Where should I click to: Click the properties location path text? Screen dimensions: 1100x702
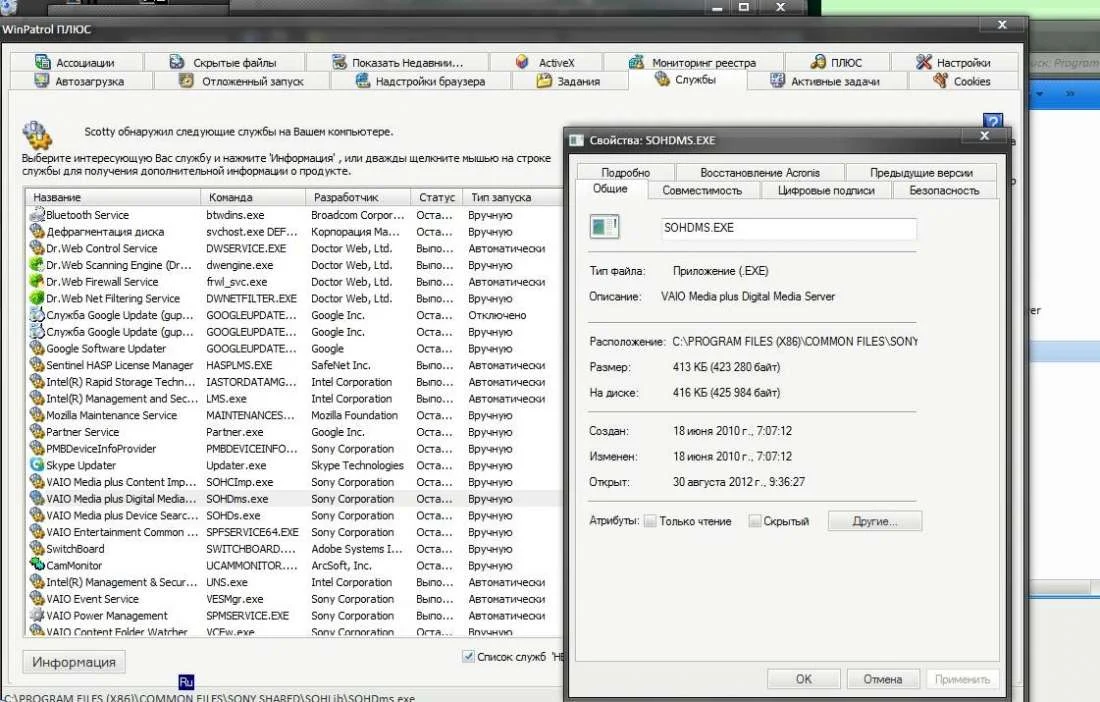[795, 342]
